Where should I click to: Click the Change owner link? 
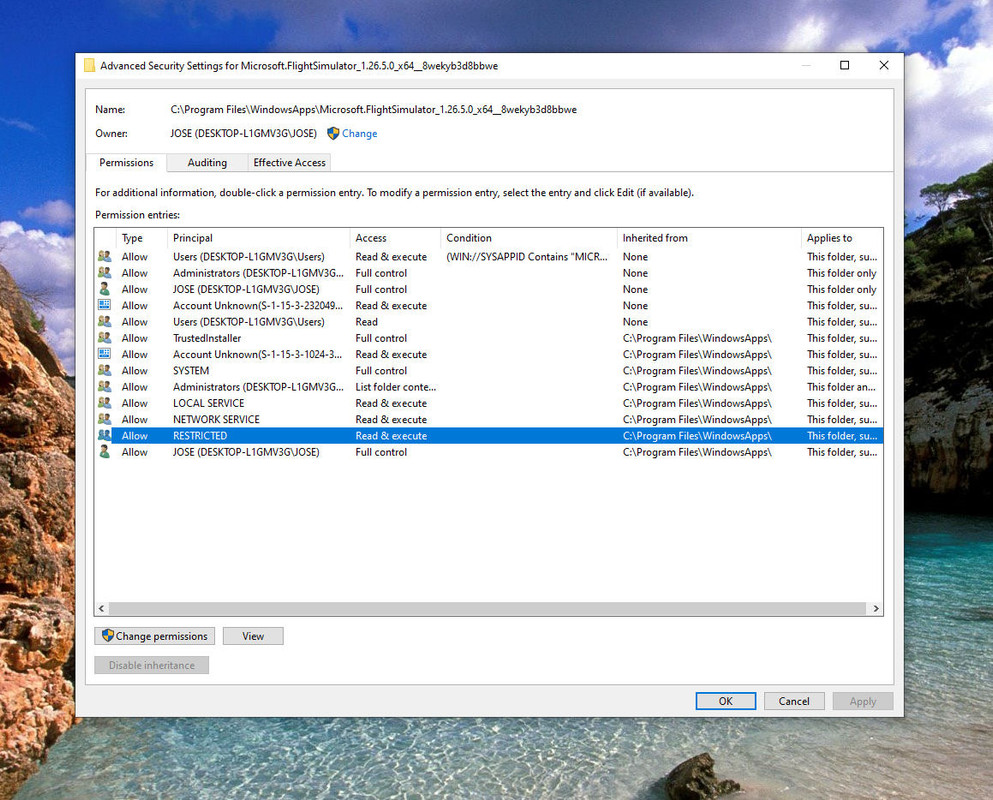point(360,134)
